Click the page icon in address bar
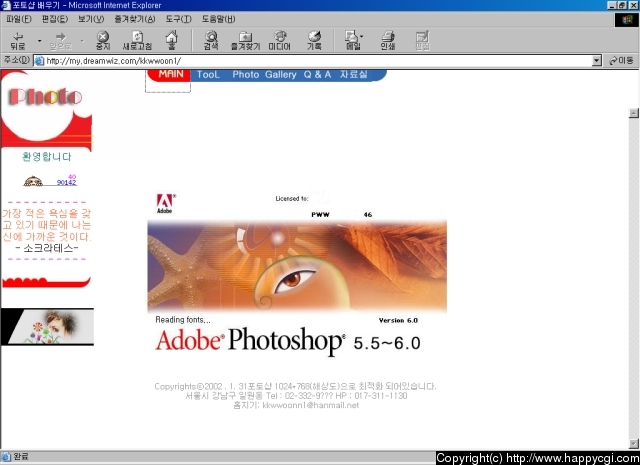Viewport: 640px width, 465px height. coord(39,61)
